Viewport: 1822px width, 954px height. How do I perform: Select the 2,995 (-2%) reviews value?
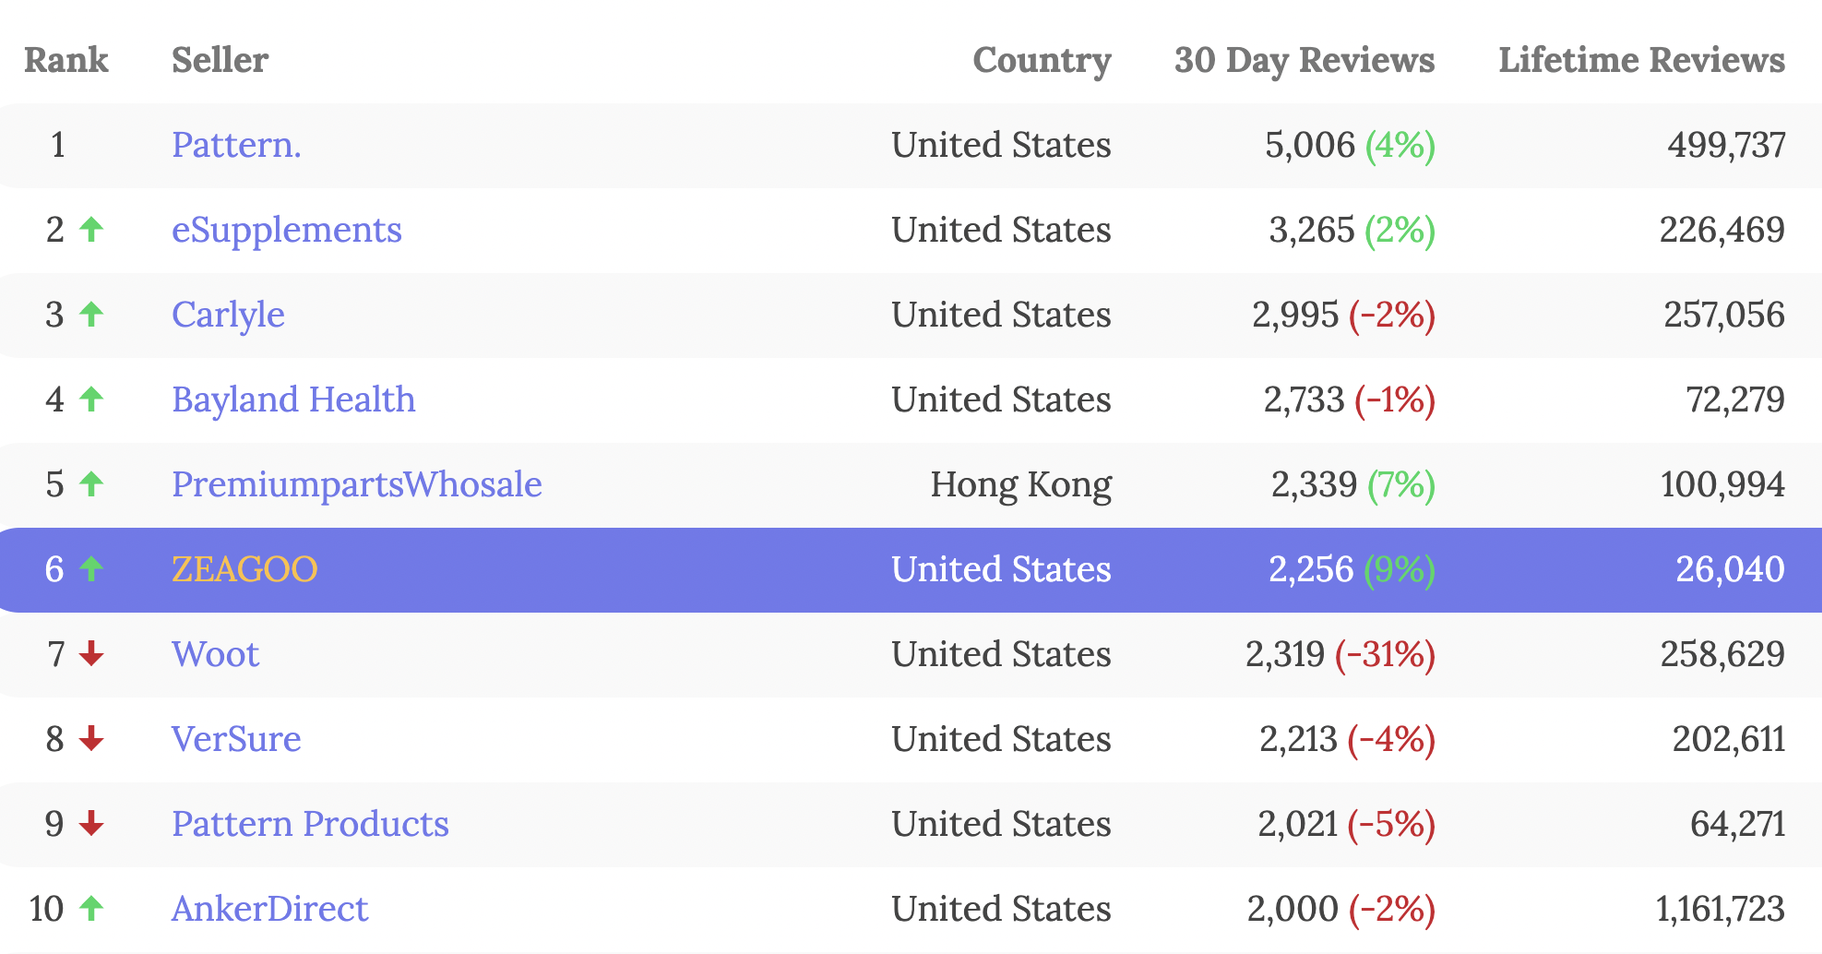(1344, 315)
